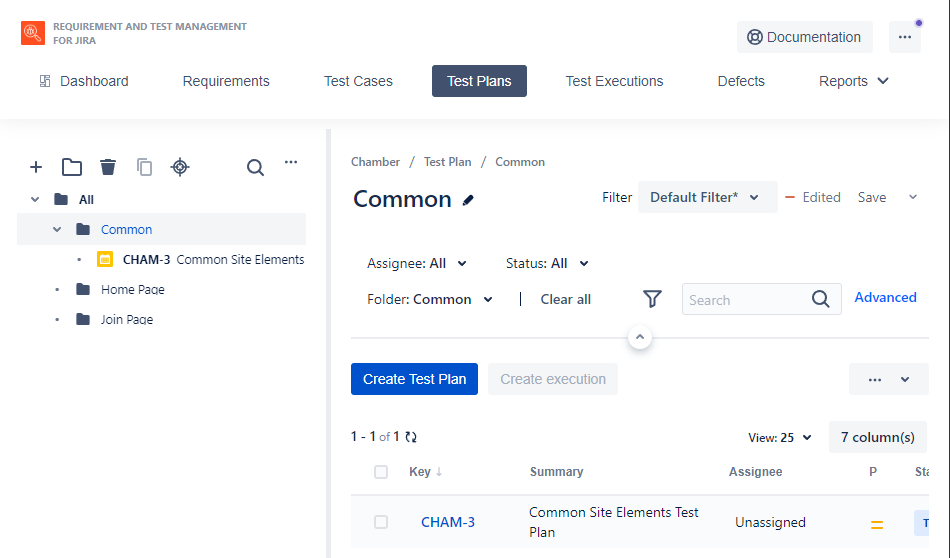Open the top-right ellipsis menu
The image size is (950, 558).
point(905,37)
